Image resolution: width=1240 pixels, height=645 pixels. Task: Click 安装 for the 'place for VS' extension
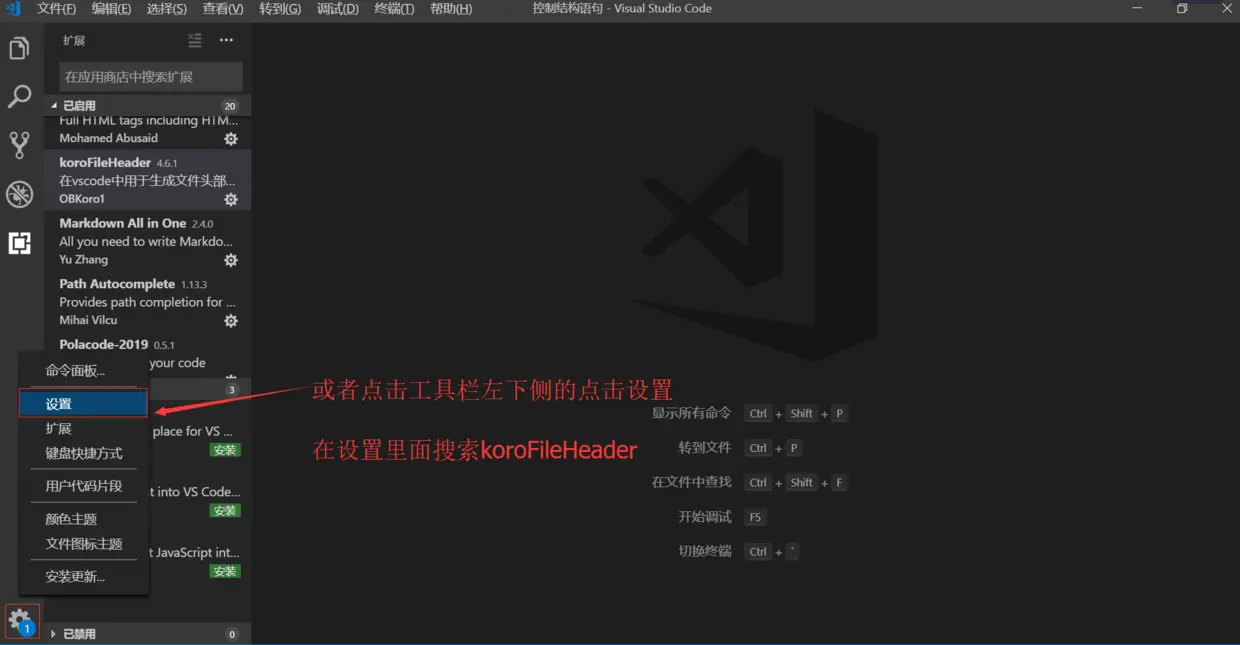coord(225,450)
